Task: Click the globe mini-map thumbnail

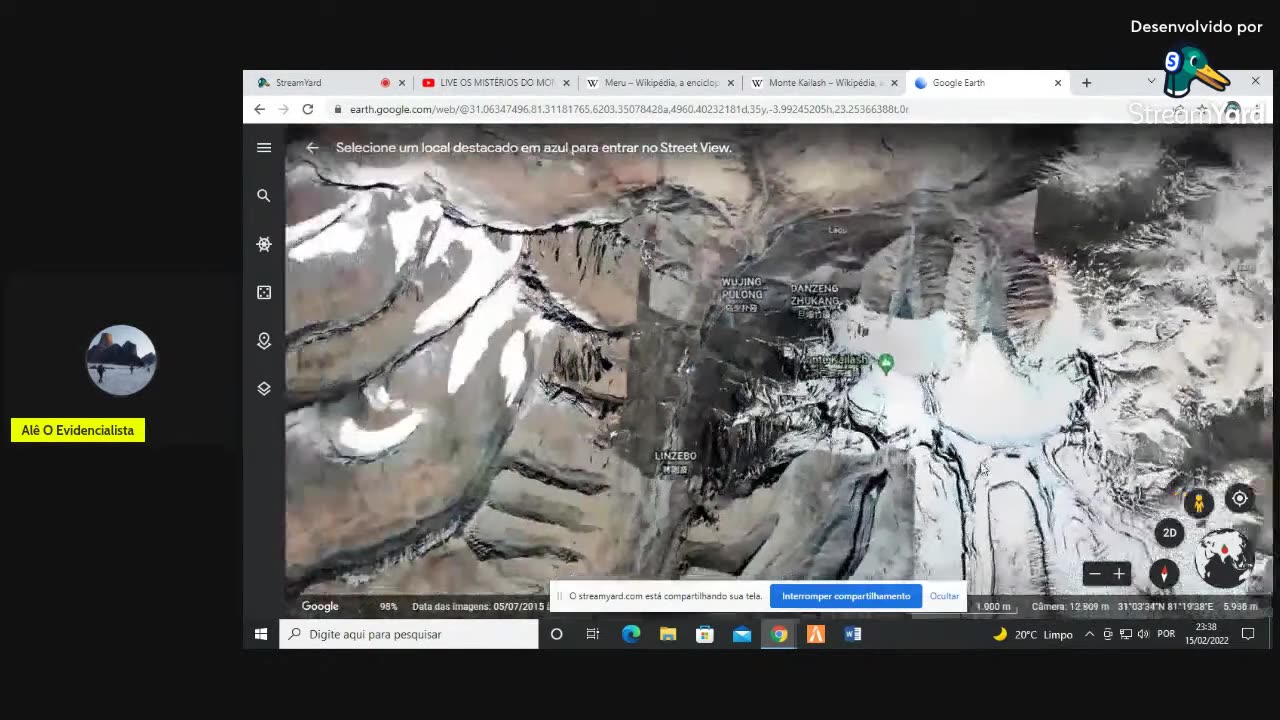Action: [1223, 557]
